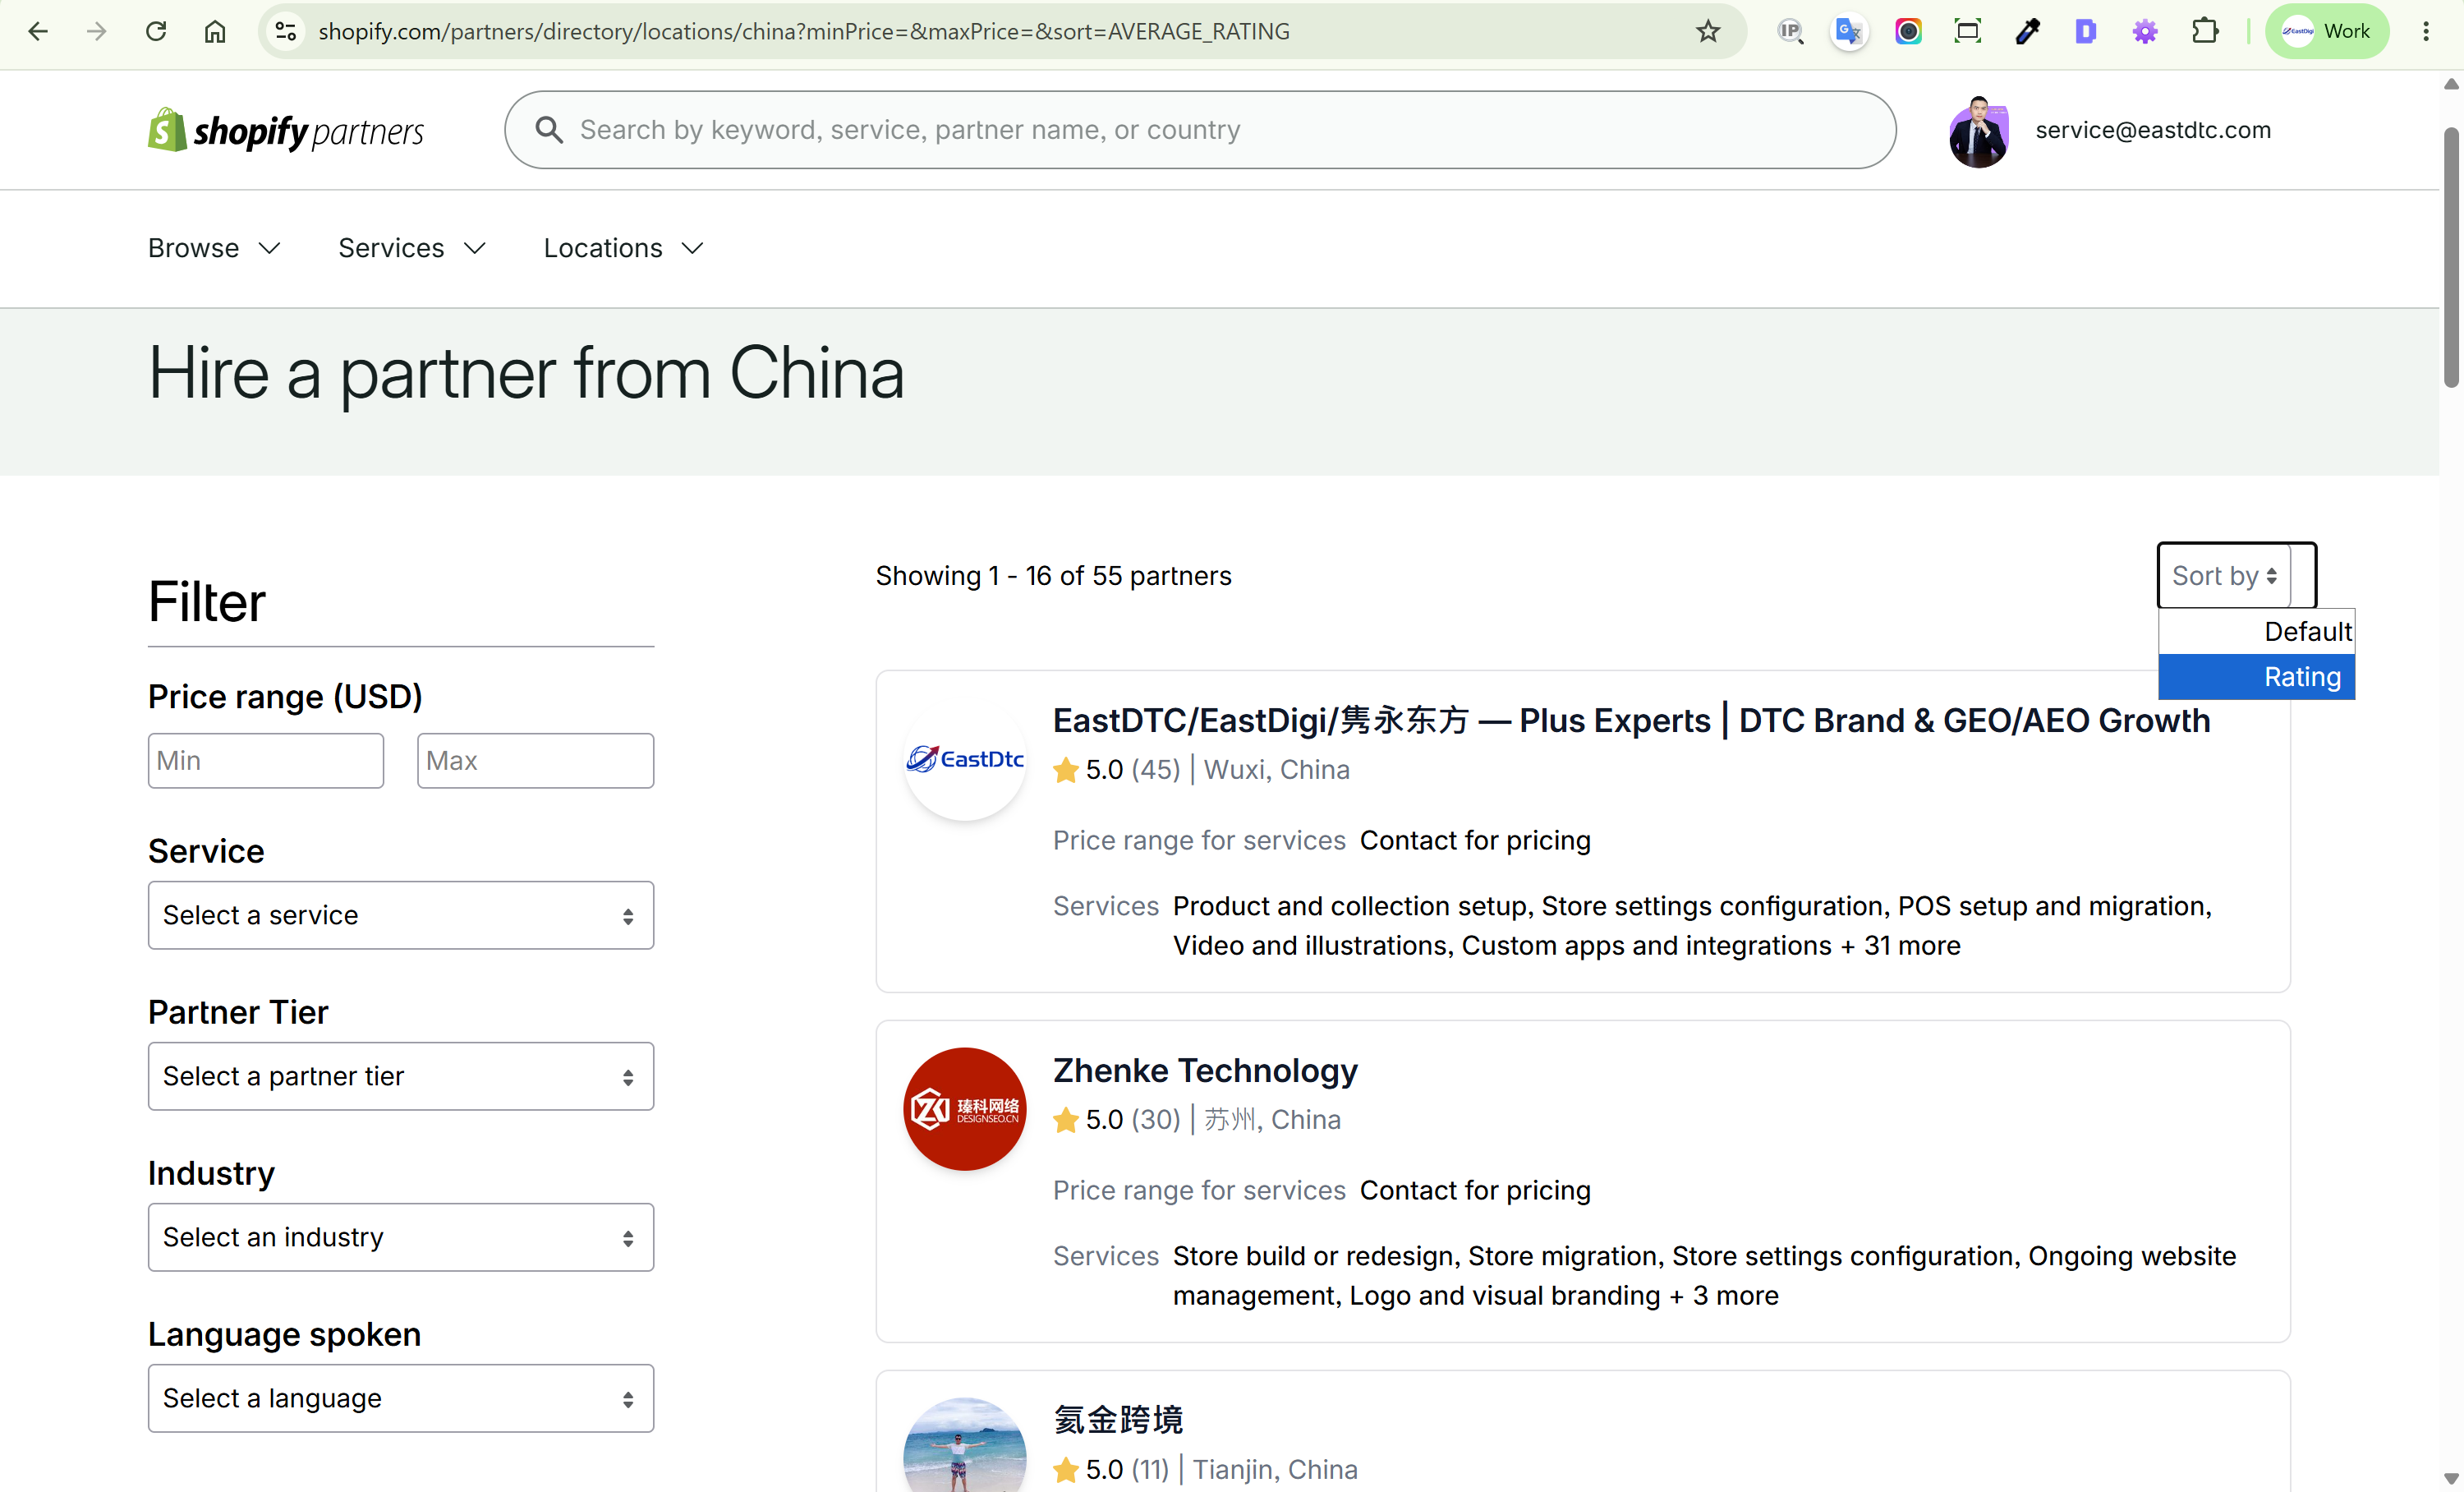Click the 氦金跨境 beach profile photo
The image size is (2464, 1492).
(x=964, y=1445)
